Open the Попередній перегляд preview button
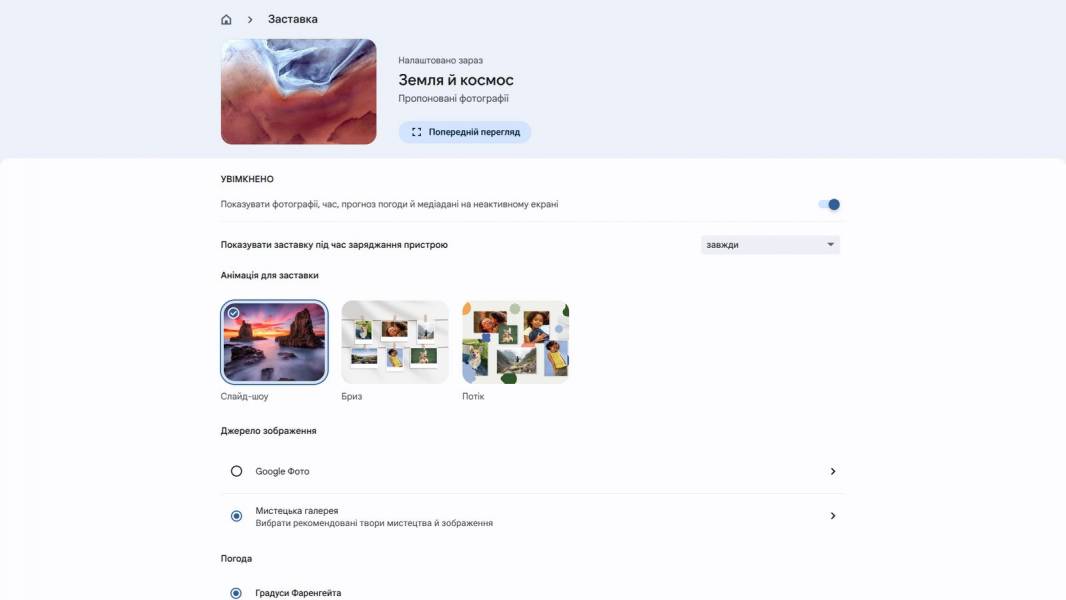The width and height of the screenshot is (1066, 600). [465, 132]
